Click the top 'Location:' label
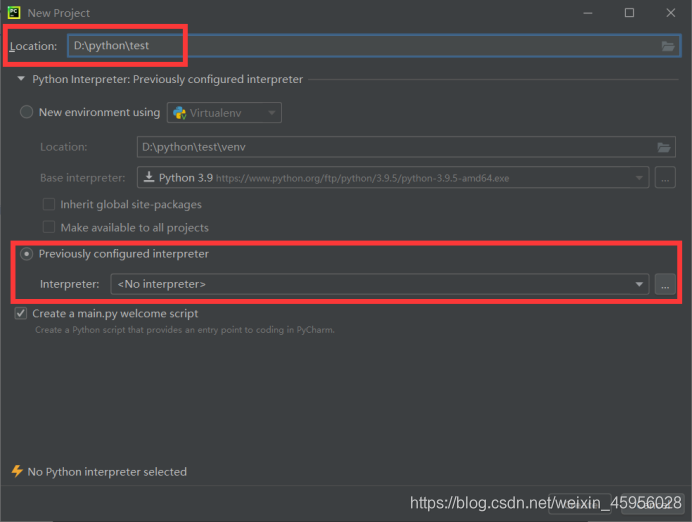Screen dimensions: 692x522 click(x=34, y=46)
